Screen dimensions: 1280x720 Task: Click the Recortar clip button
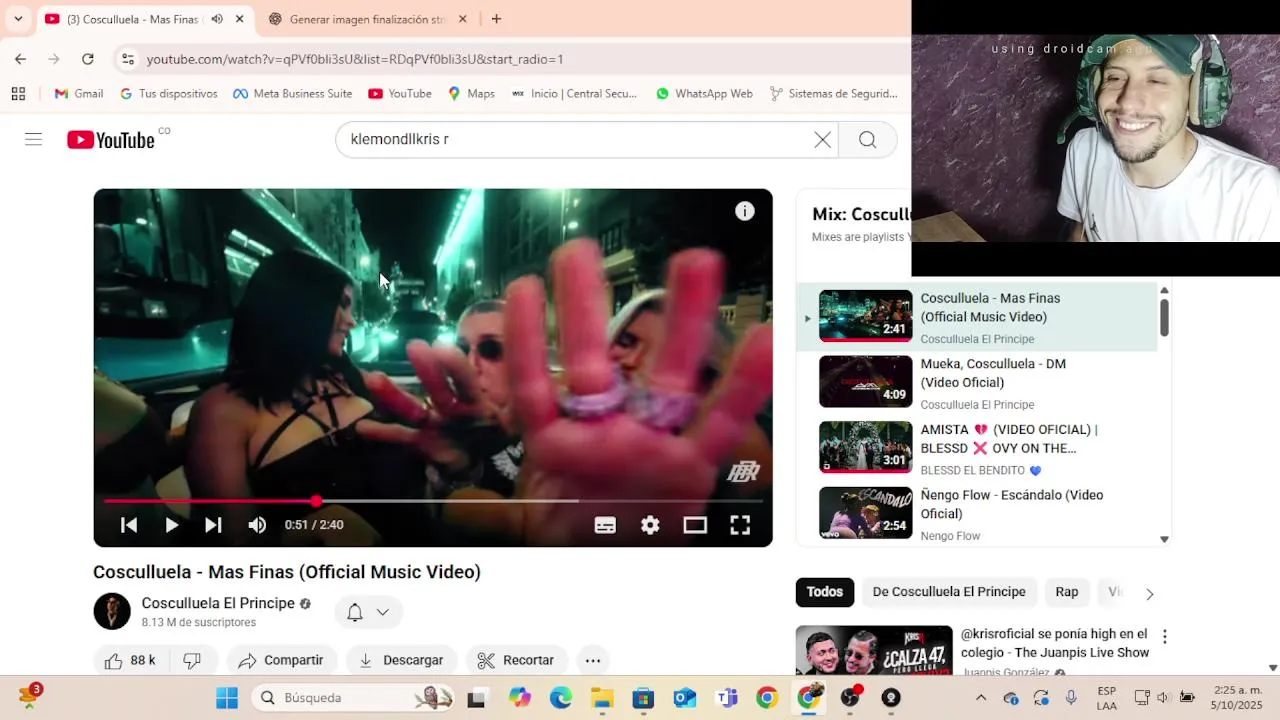516,660
